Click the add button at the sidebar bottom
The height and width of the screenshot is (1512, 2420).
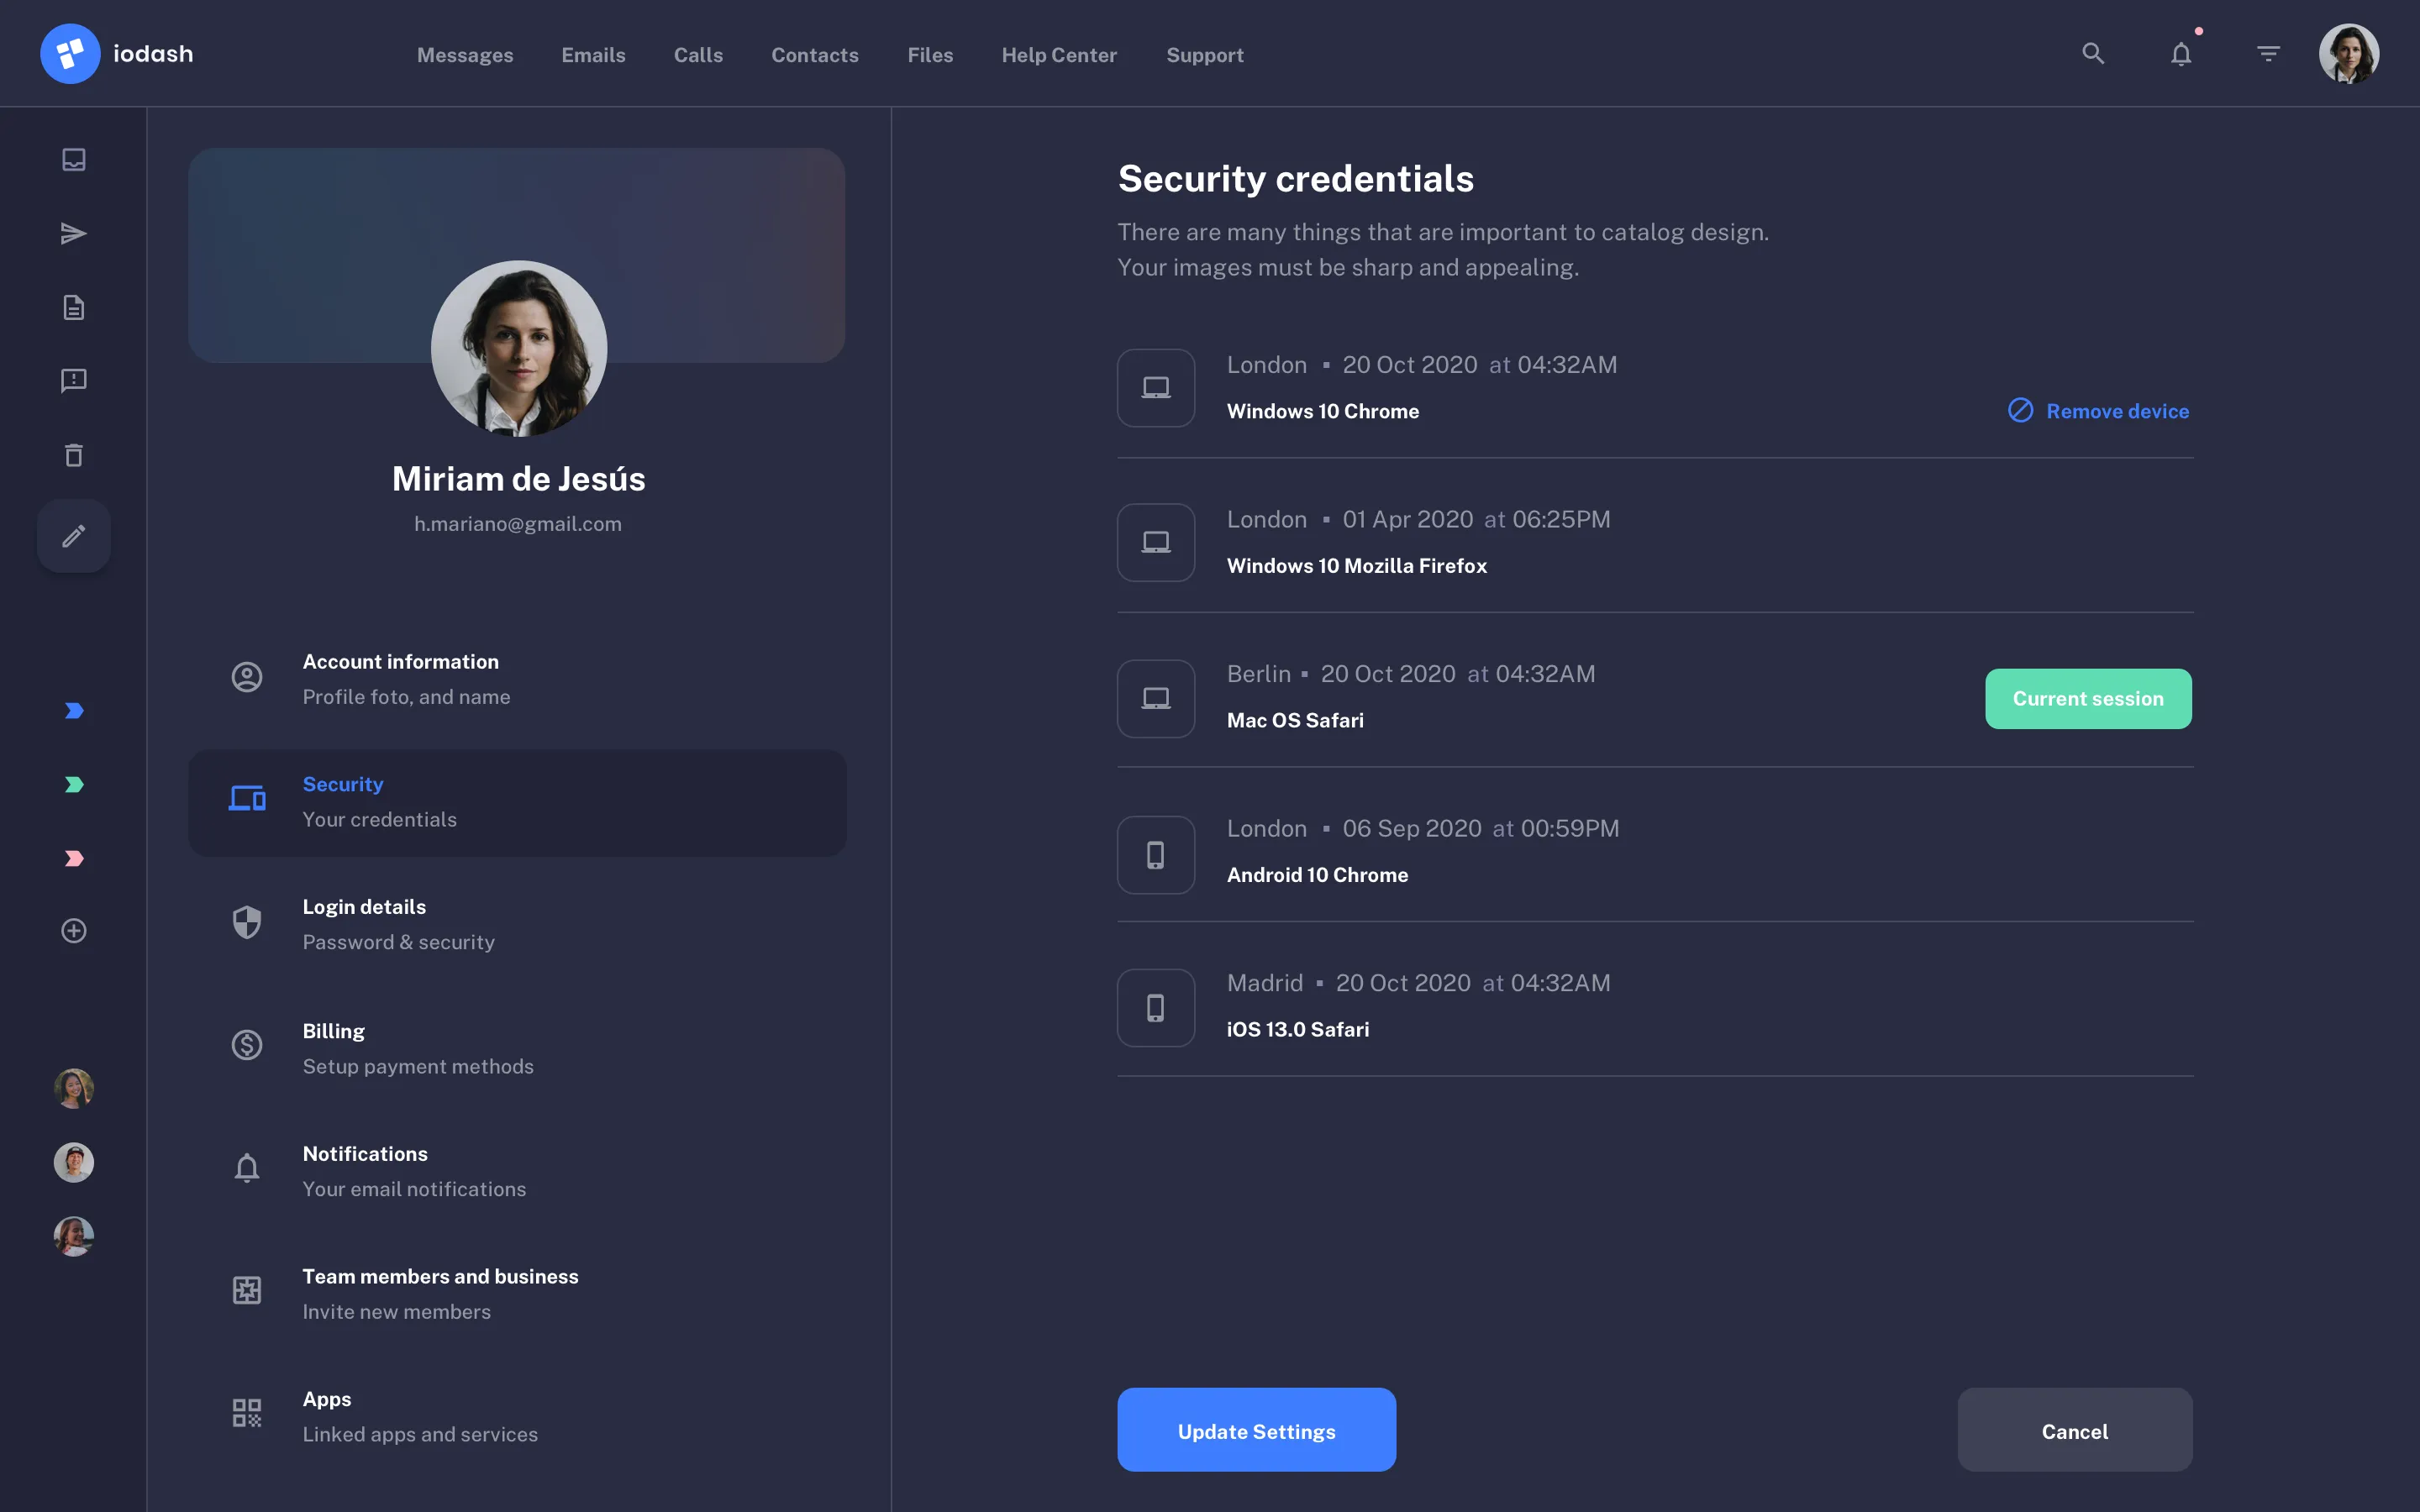pos(73,930)
